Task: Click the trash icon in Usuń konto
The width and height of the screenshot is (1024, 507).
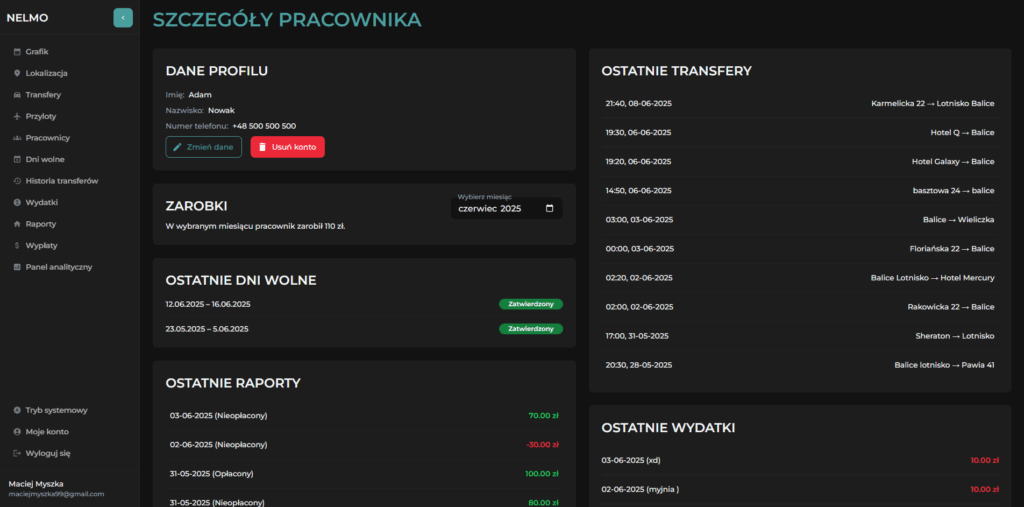Action: pyautogui.click(x=263, y=147)
